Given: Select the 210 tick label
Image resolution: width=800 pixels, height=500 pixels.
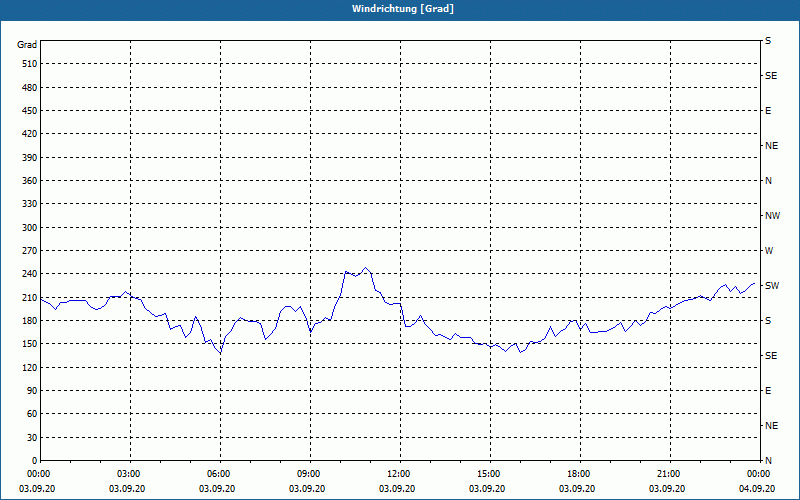Looking at the screenshot, I should point(30,297).
